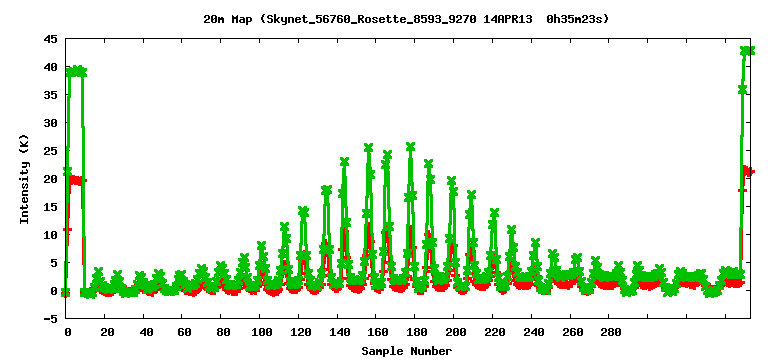Click the 45 tick label on y-axis
Viewport: 768px width, 360px height.
point(50,39)
